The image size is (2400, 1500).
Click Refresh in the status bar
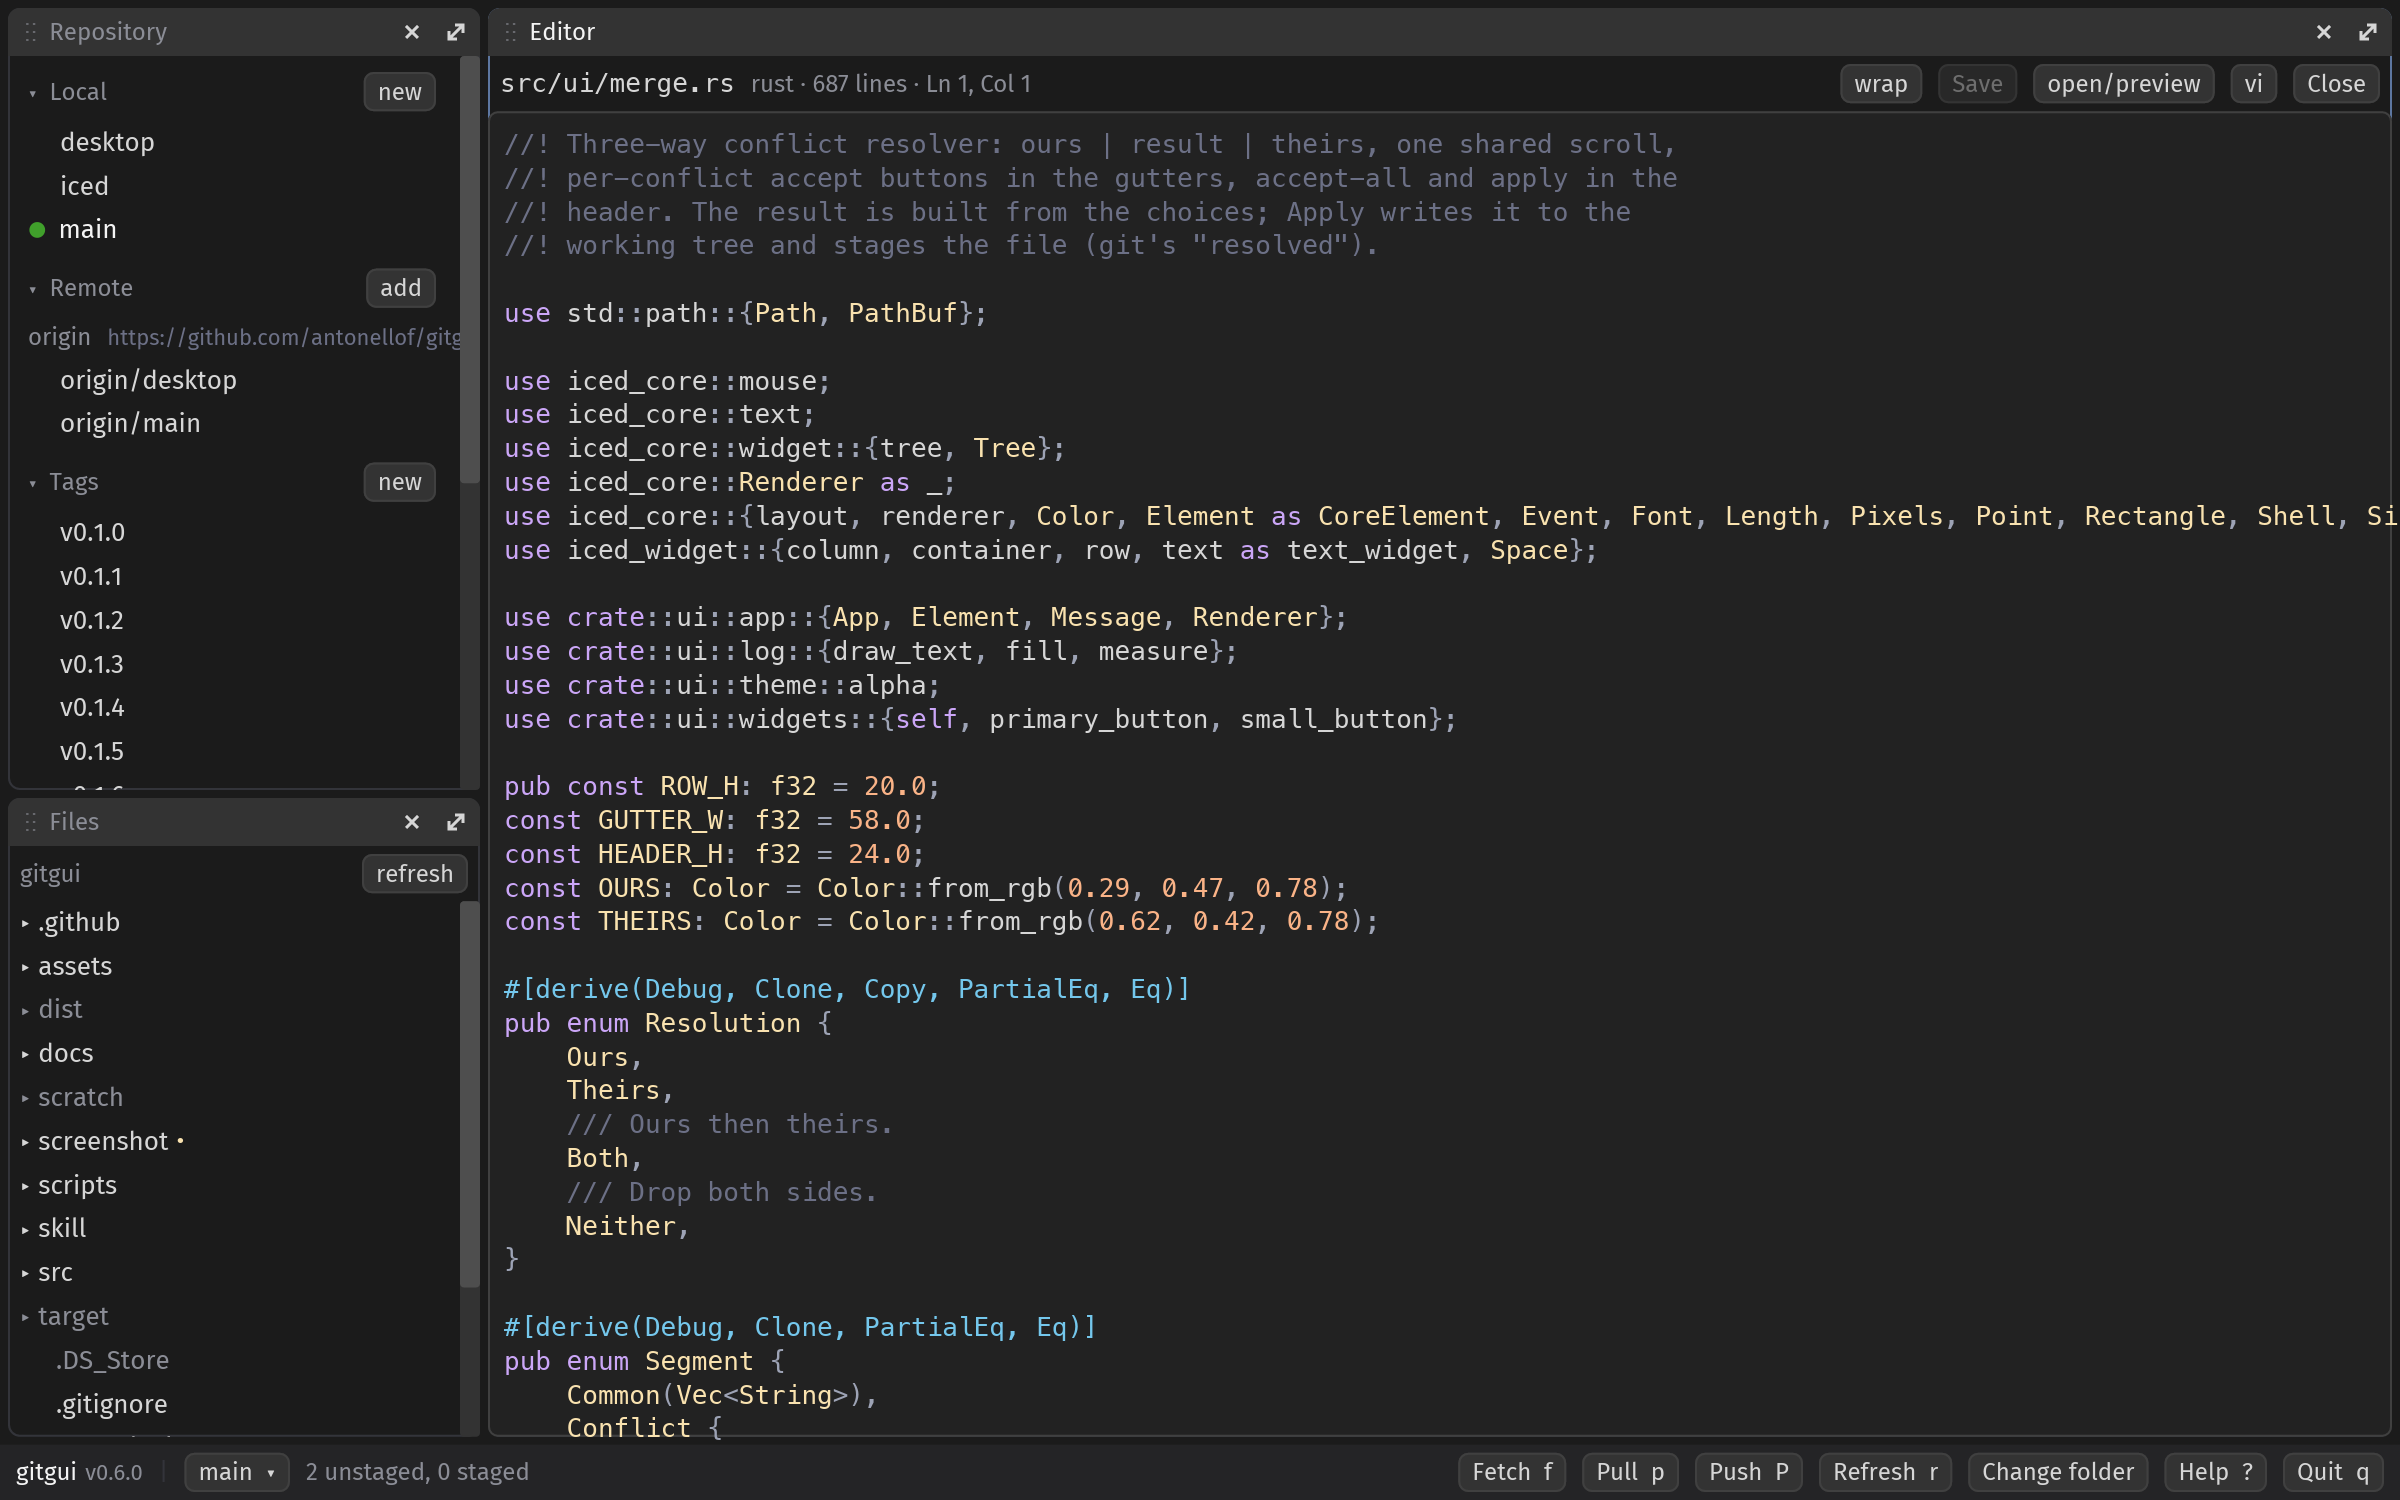(x=1885, y=1472)
